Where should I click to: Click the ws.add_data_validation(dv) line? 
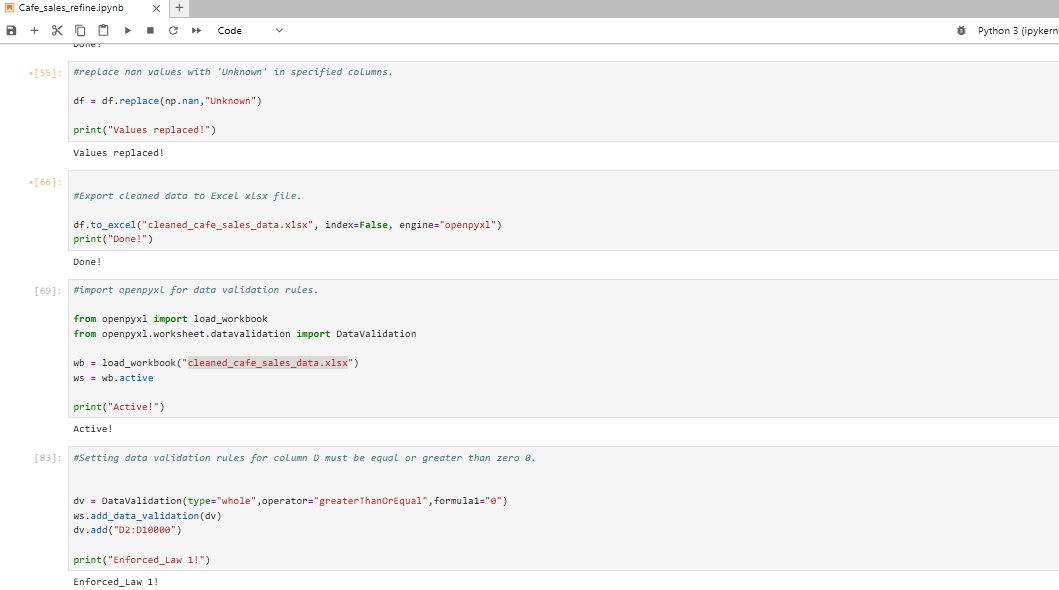[x=147, y=516]
